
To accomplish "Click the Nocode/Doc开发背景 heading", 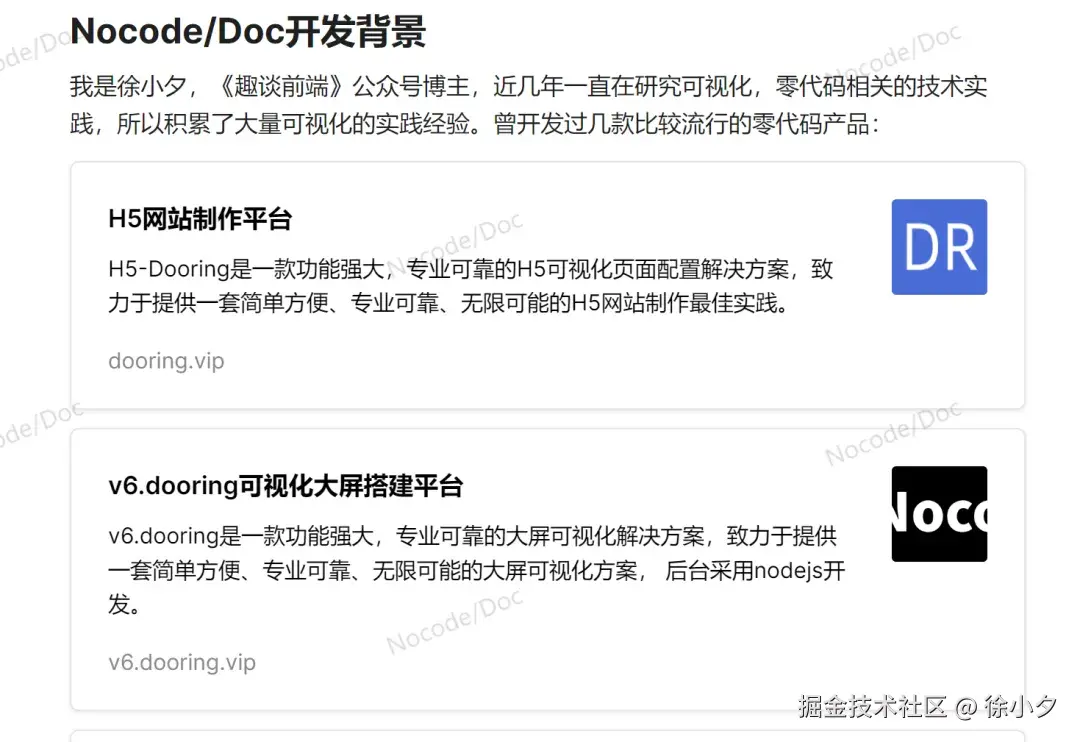I will pyautogui.click(x=248, y=32).
